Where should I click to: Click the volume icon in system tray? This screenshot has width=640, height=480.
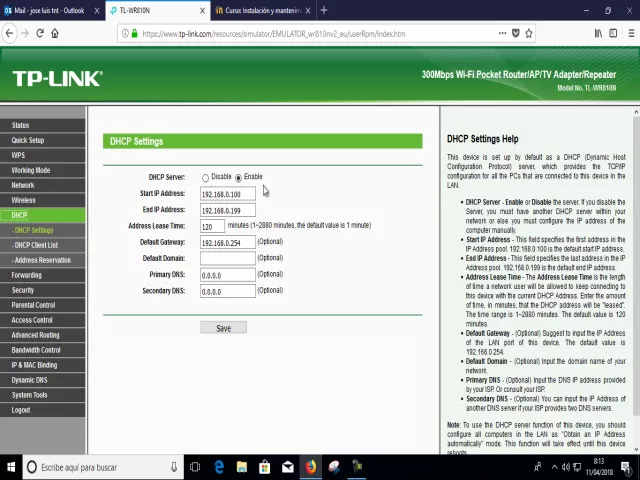565,467
